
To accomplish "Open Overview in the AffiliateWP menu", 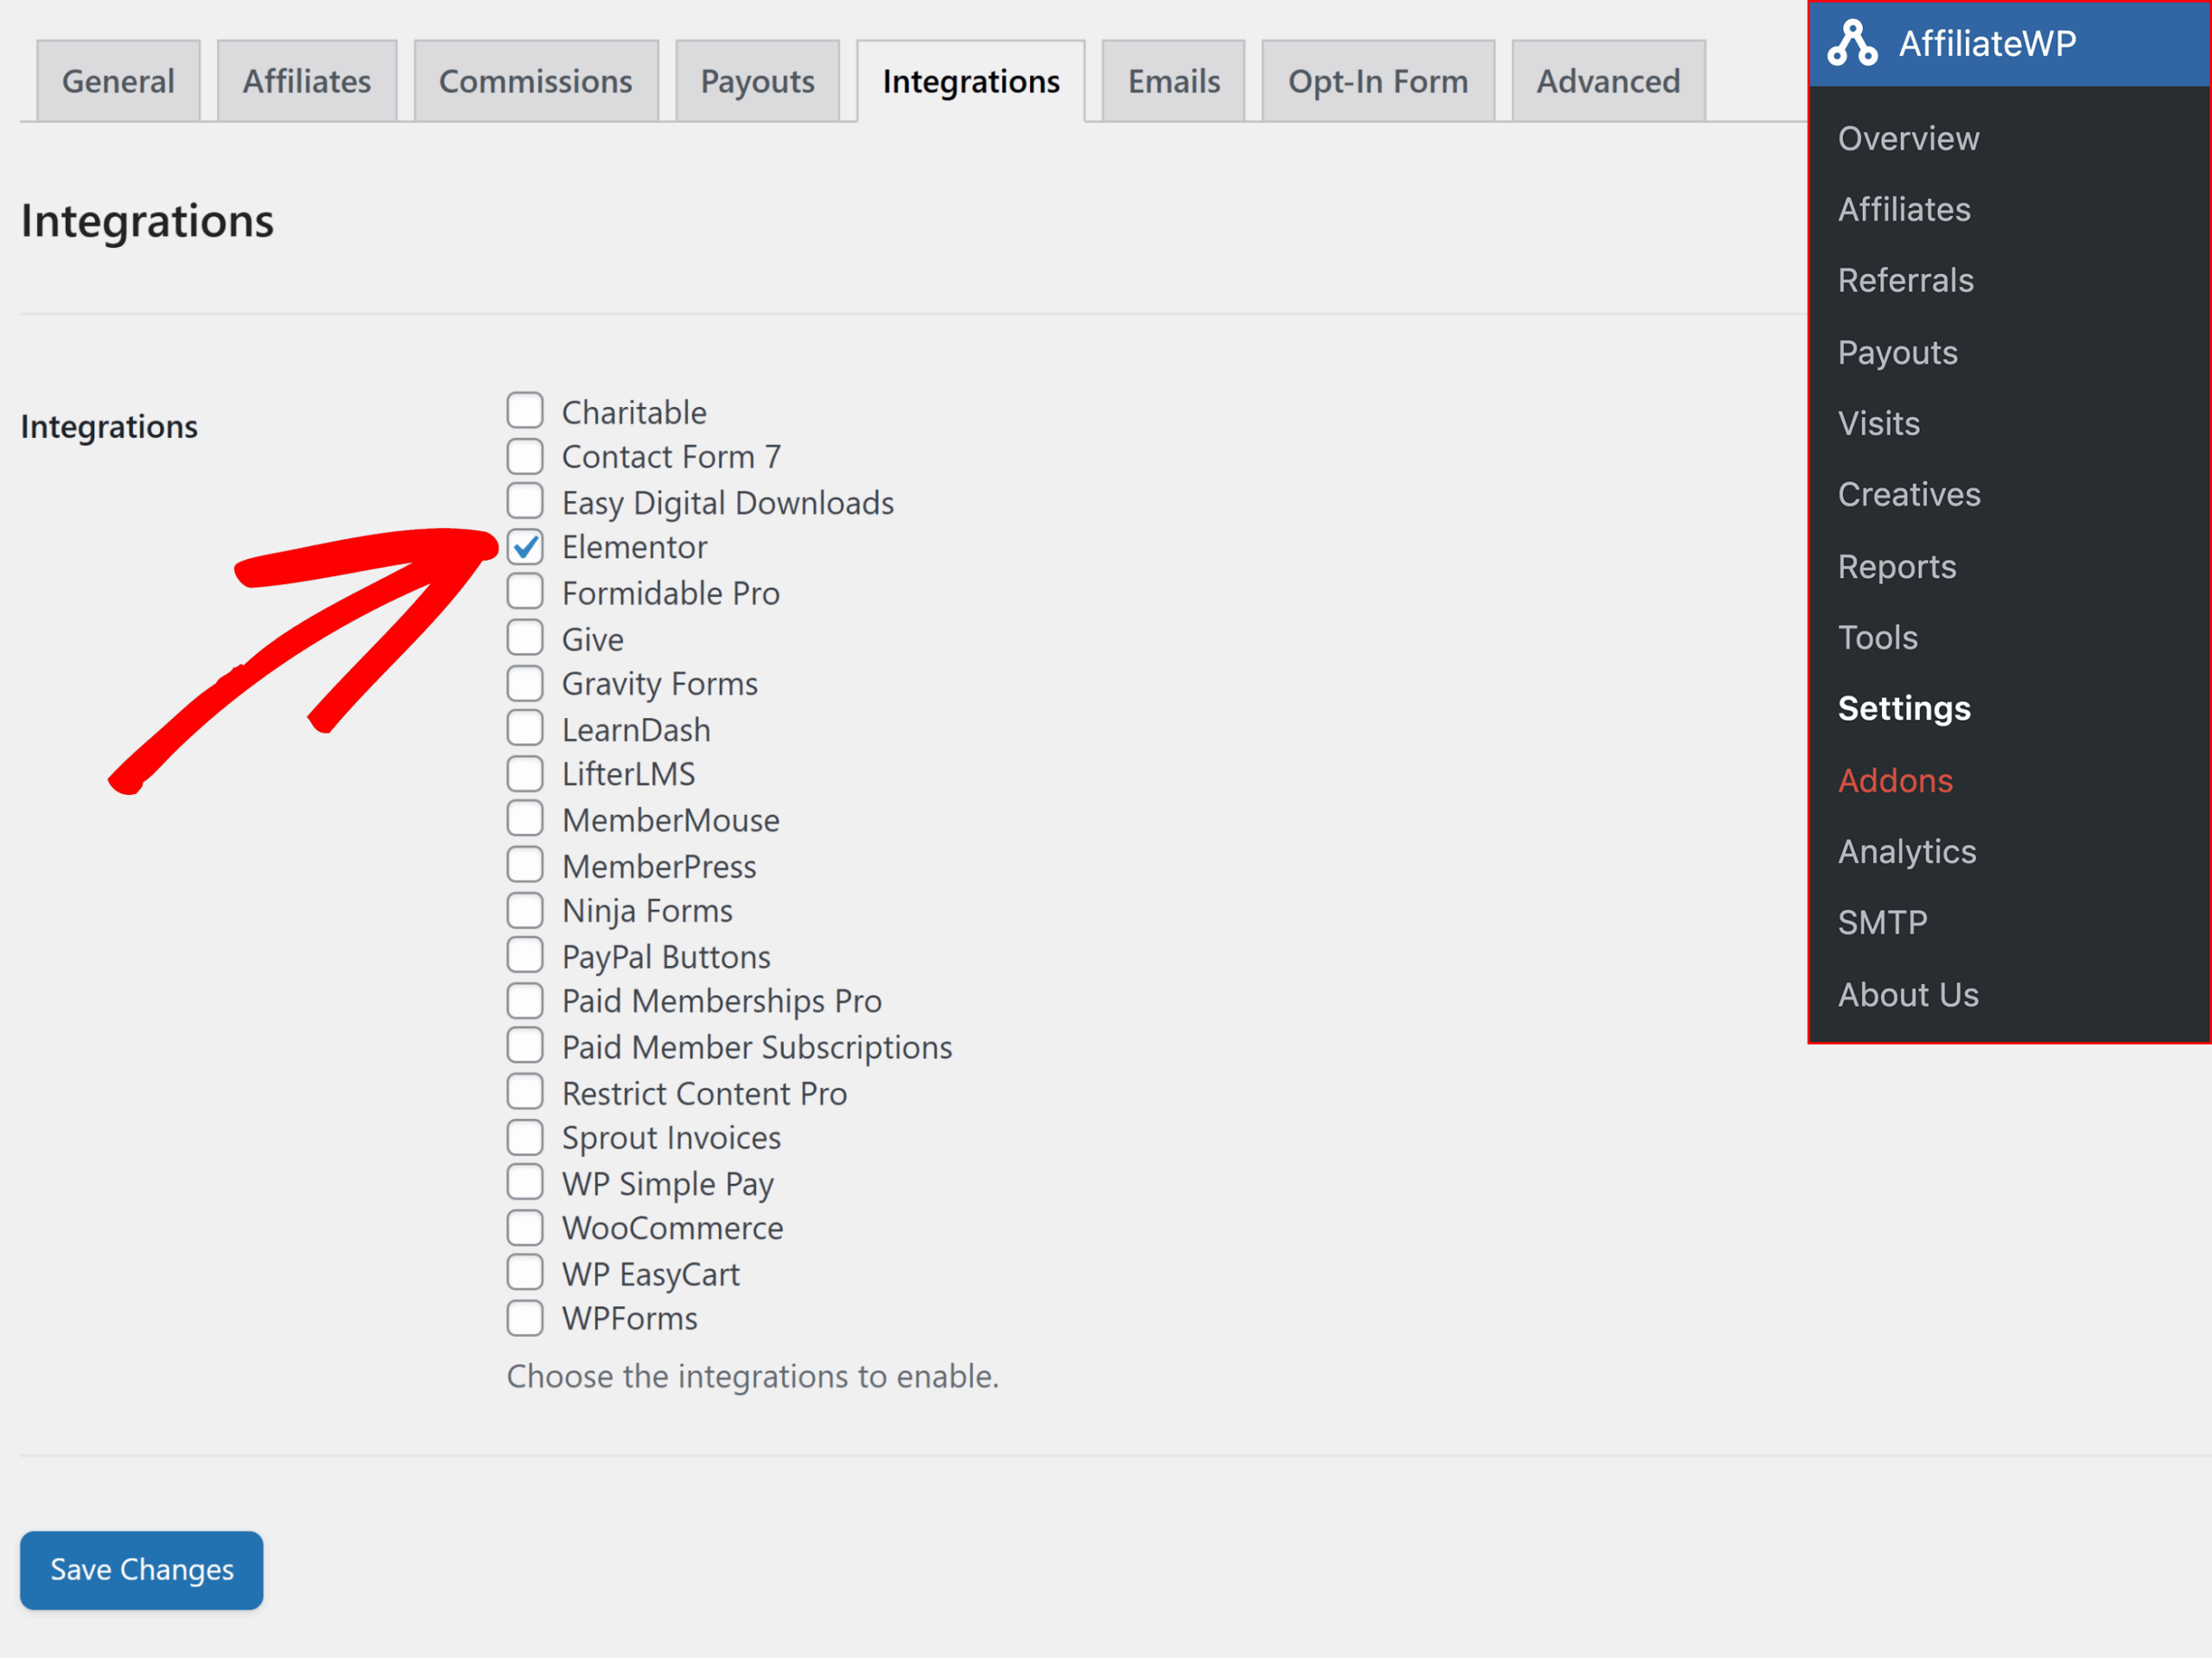I will point(1907,138).
